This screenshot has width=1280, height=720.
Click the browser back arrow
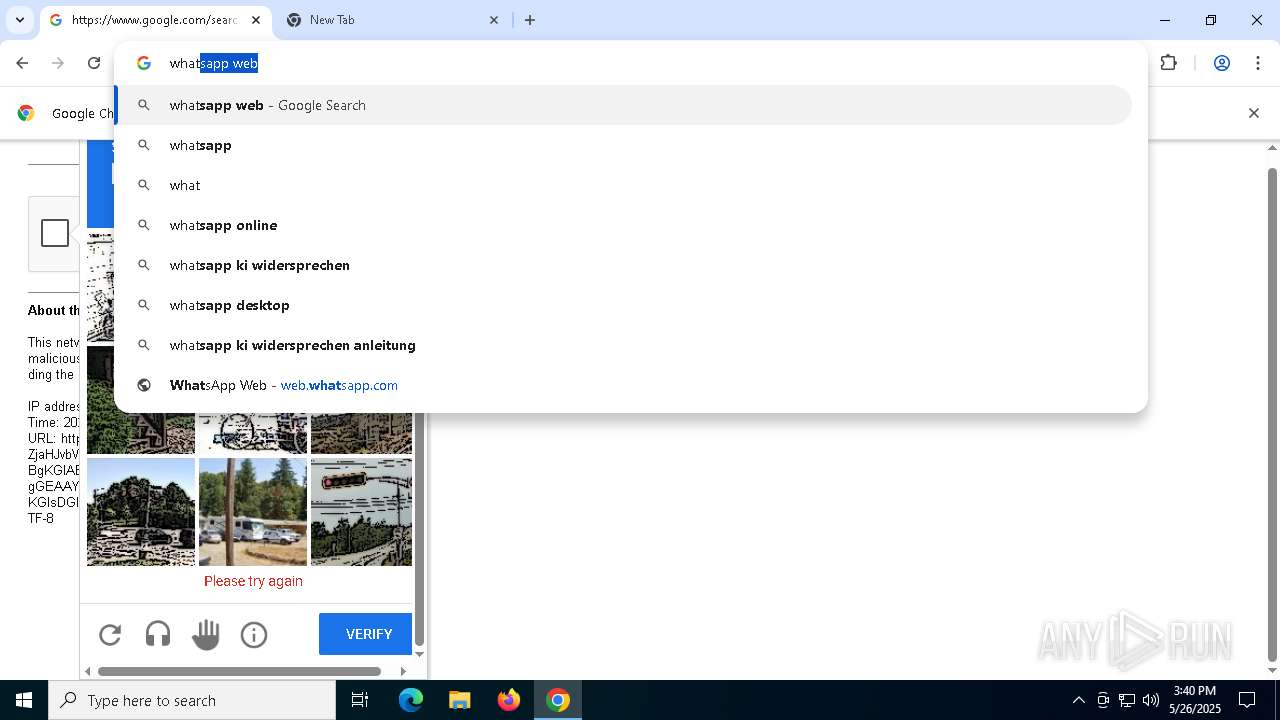tap(22, 63)
